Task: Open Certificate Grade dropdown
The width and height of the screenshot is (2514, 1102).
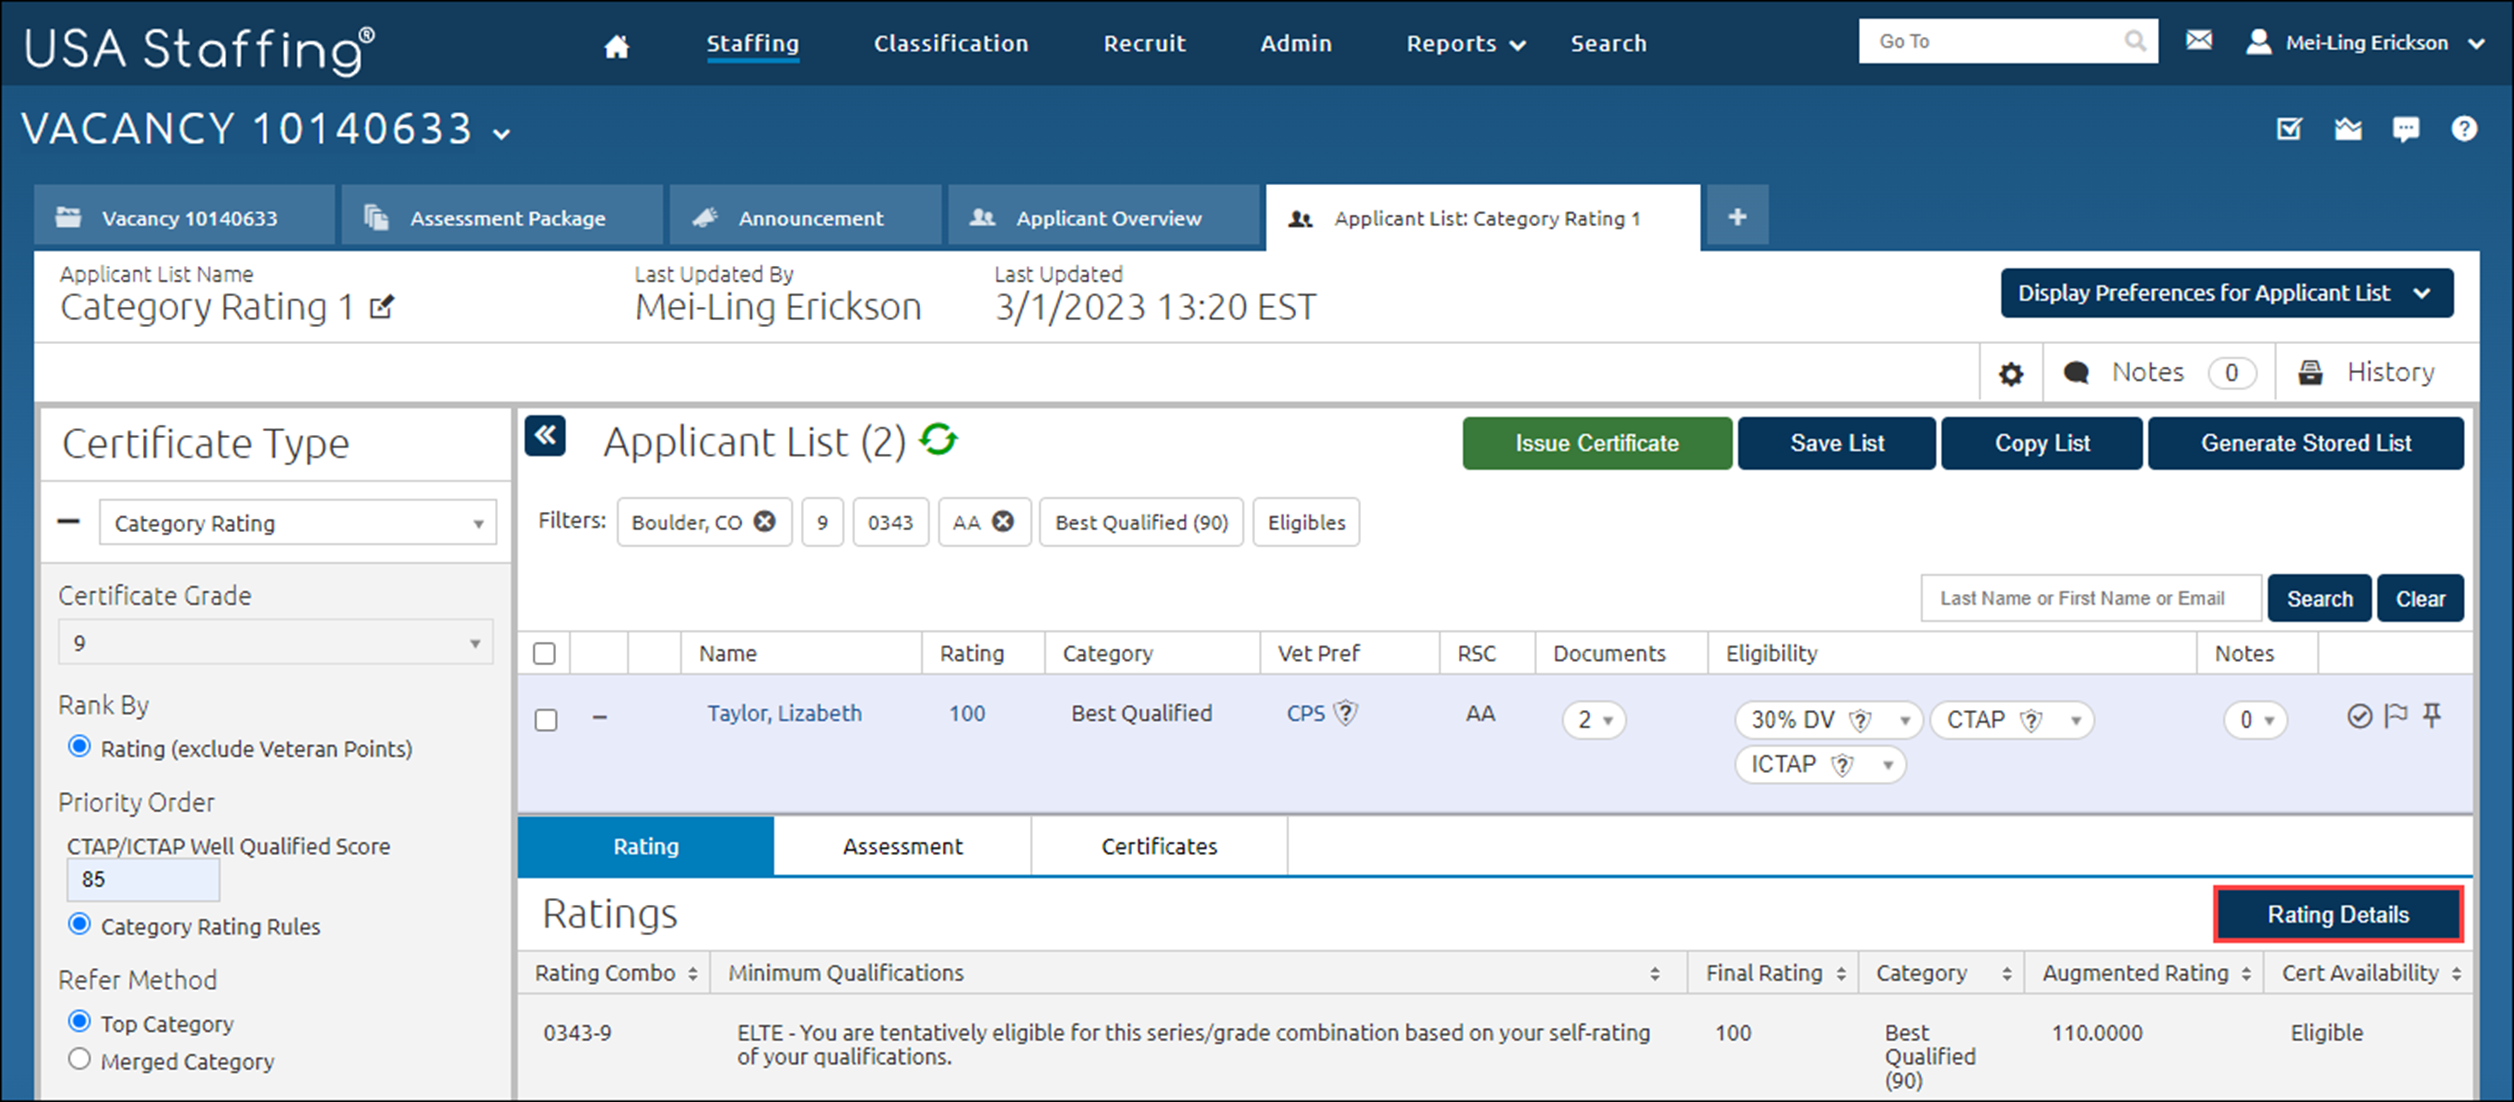Action: tap(275, 643)
